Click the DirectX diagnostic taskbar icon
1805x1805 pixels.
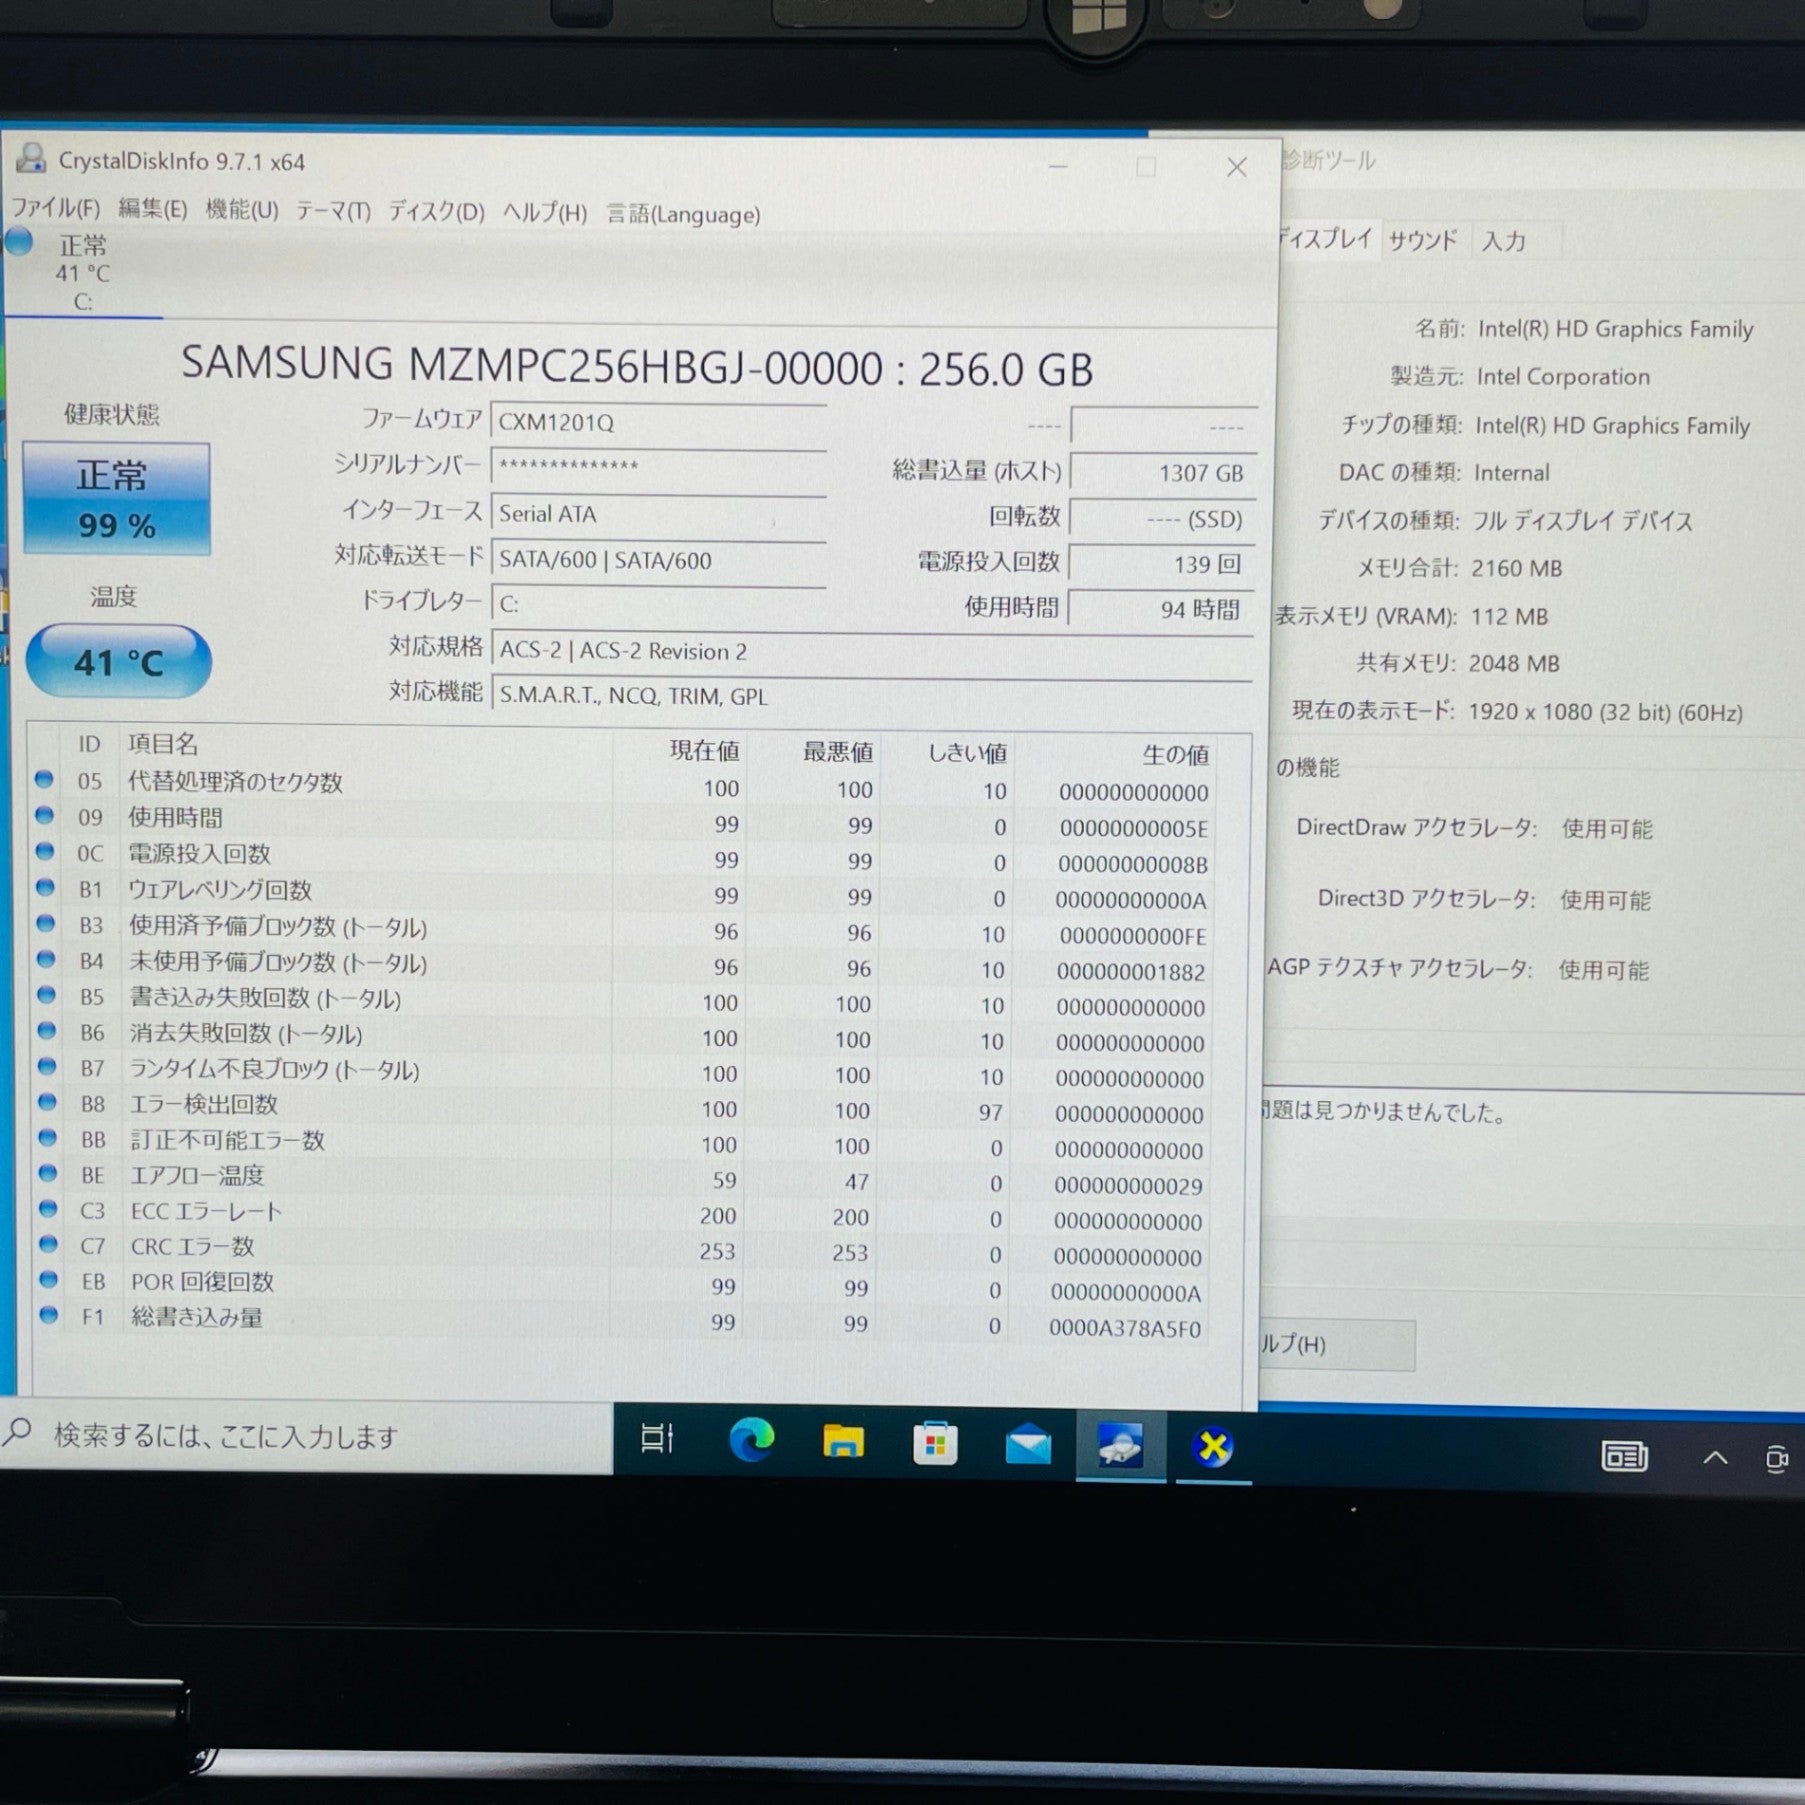tap(1213, 1448)
